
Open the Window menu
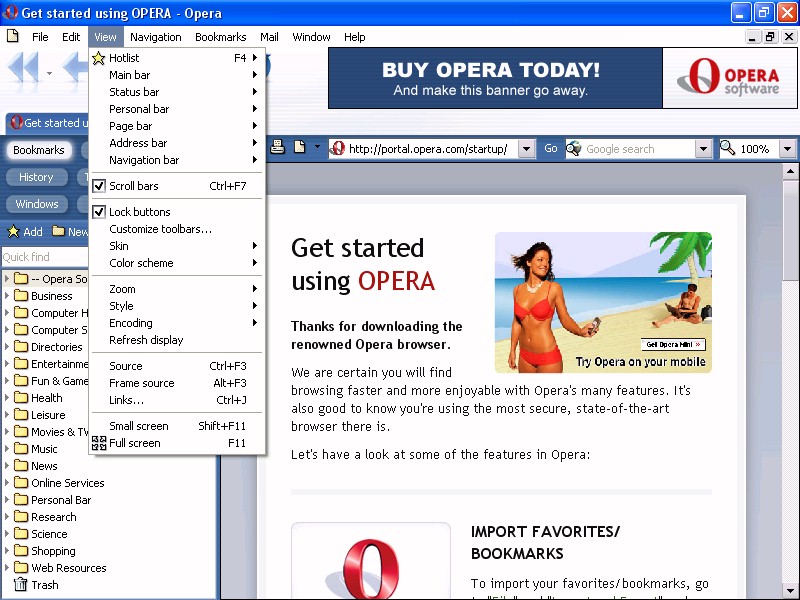click(311, 37)
